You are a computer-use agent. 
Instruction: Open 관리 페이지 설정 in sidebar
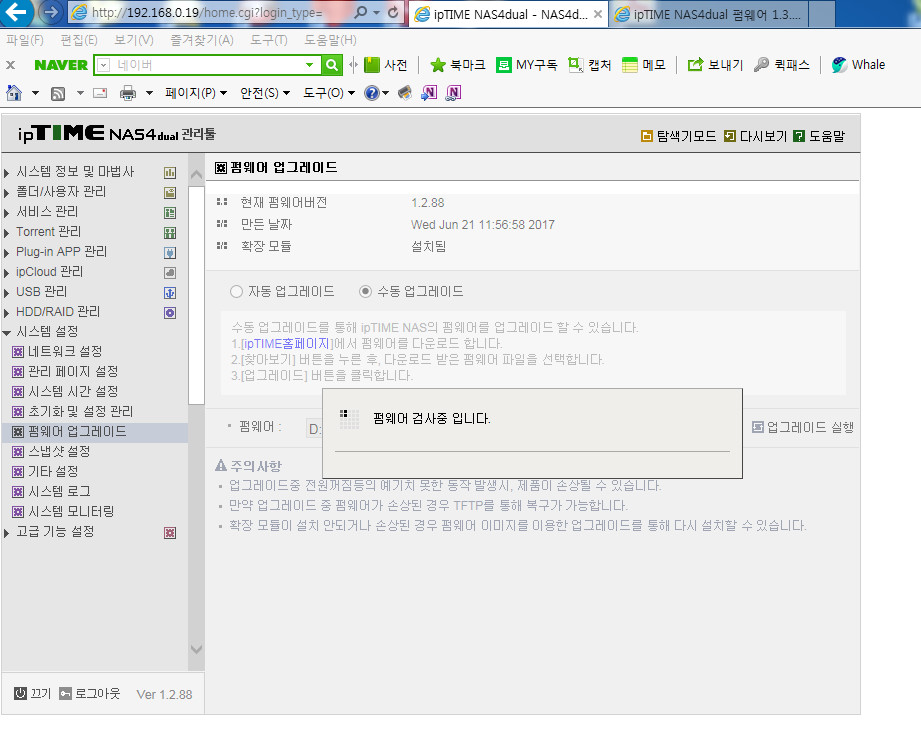point(73,371)
